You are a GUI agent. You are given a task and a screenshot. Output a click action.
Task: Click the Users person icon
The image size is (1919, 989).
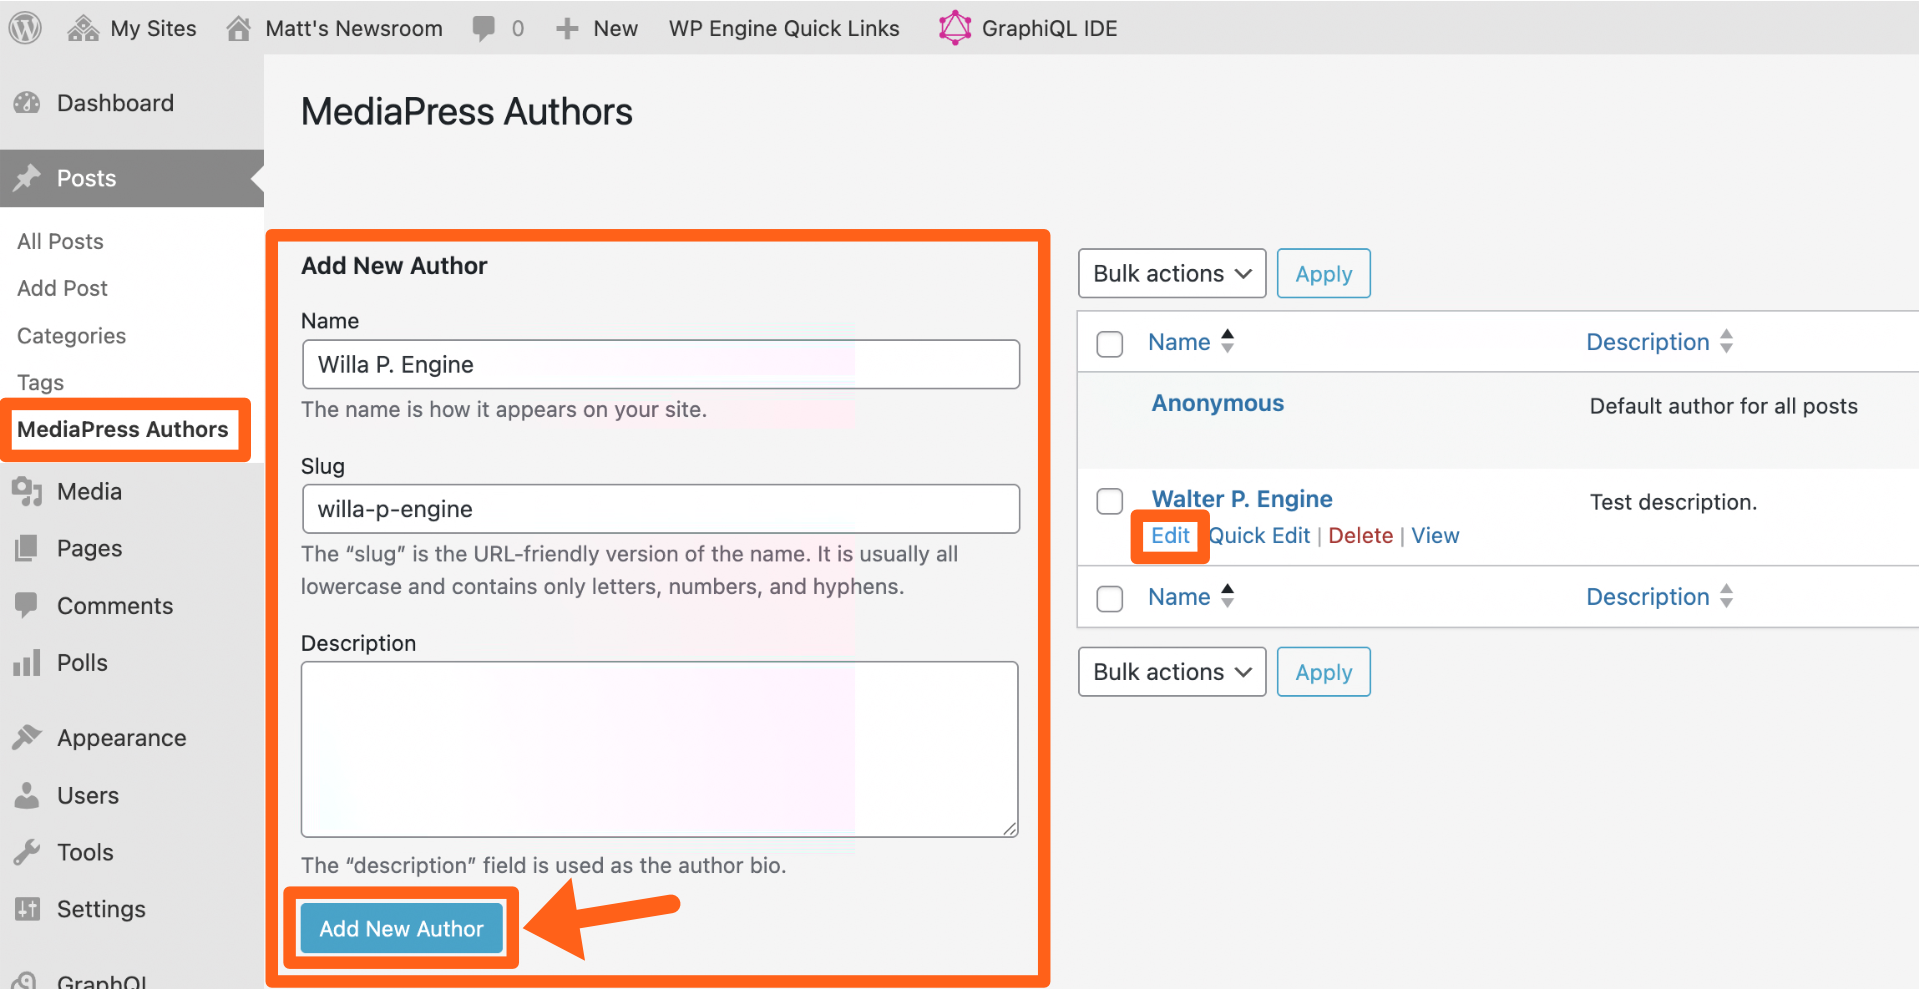click(x=27, y=795)
